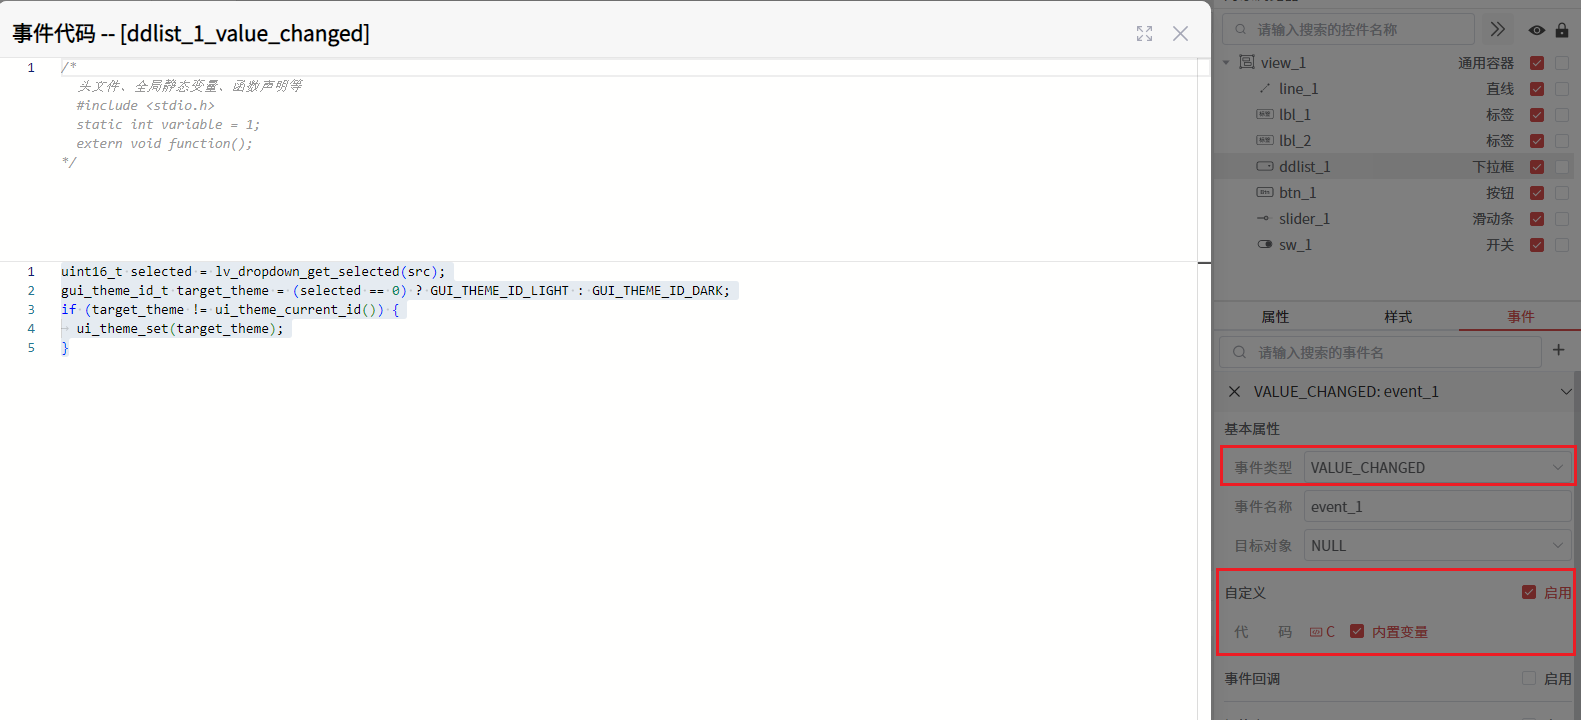Open the event type VALUE_CHANGED dropdown
Screen dimensions: 1581x720
tap(1437, 467)
